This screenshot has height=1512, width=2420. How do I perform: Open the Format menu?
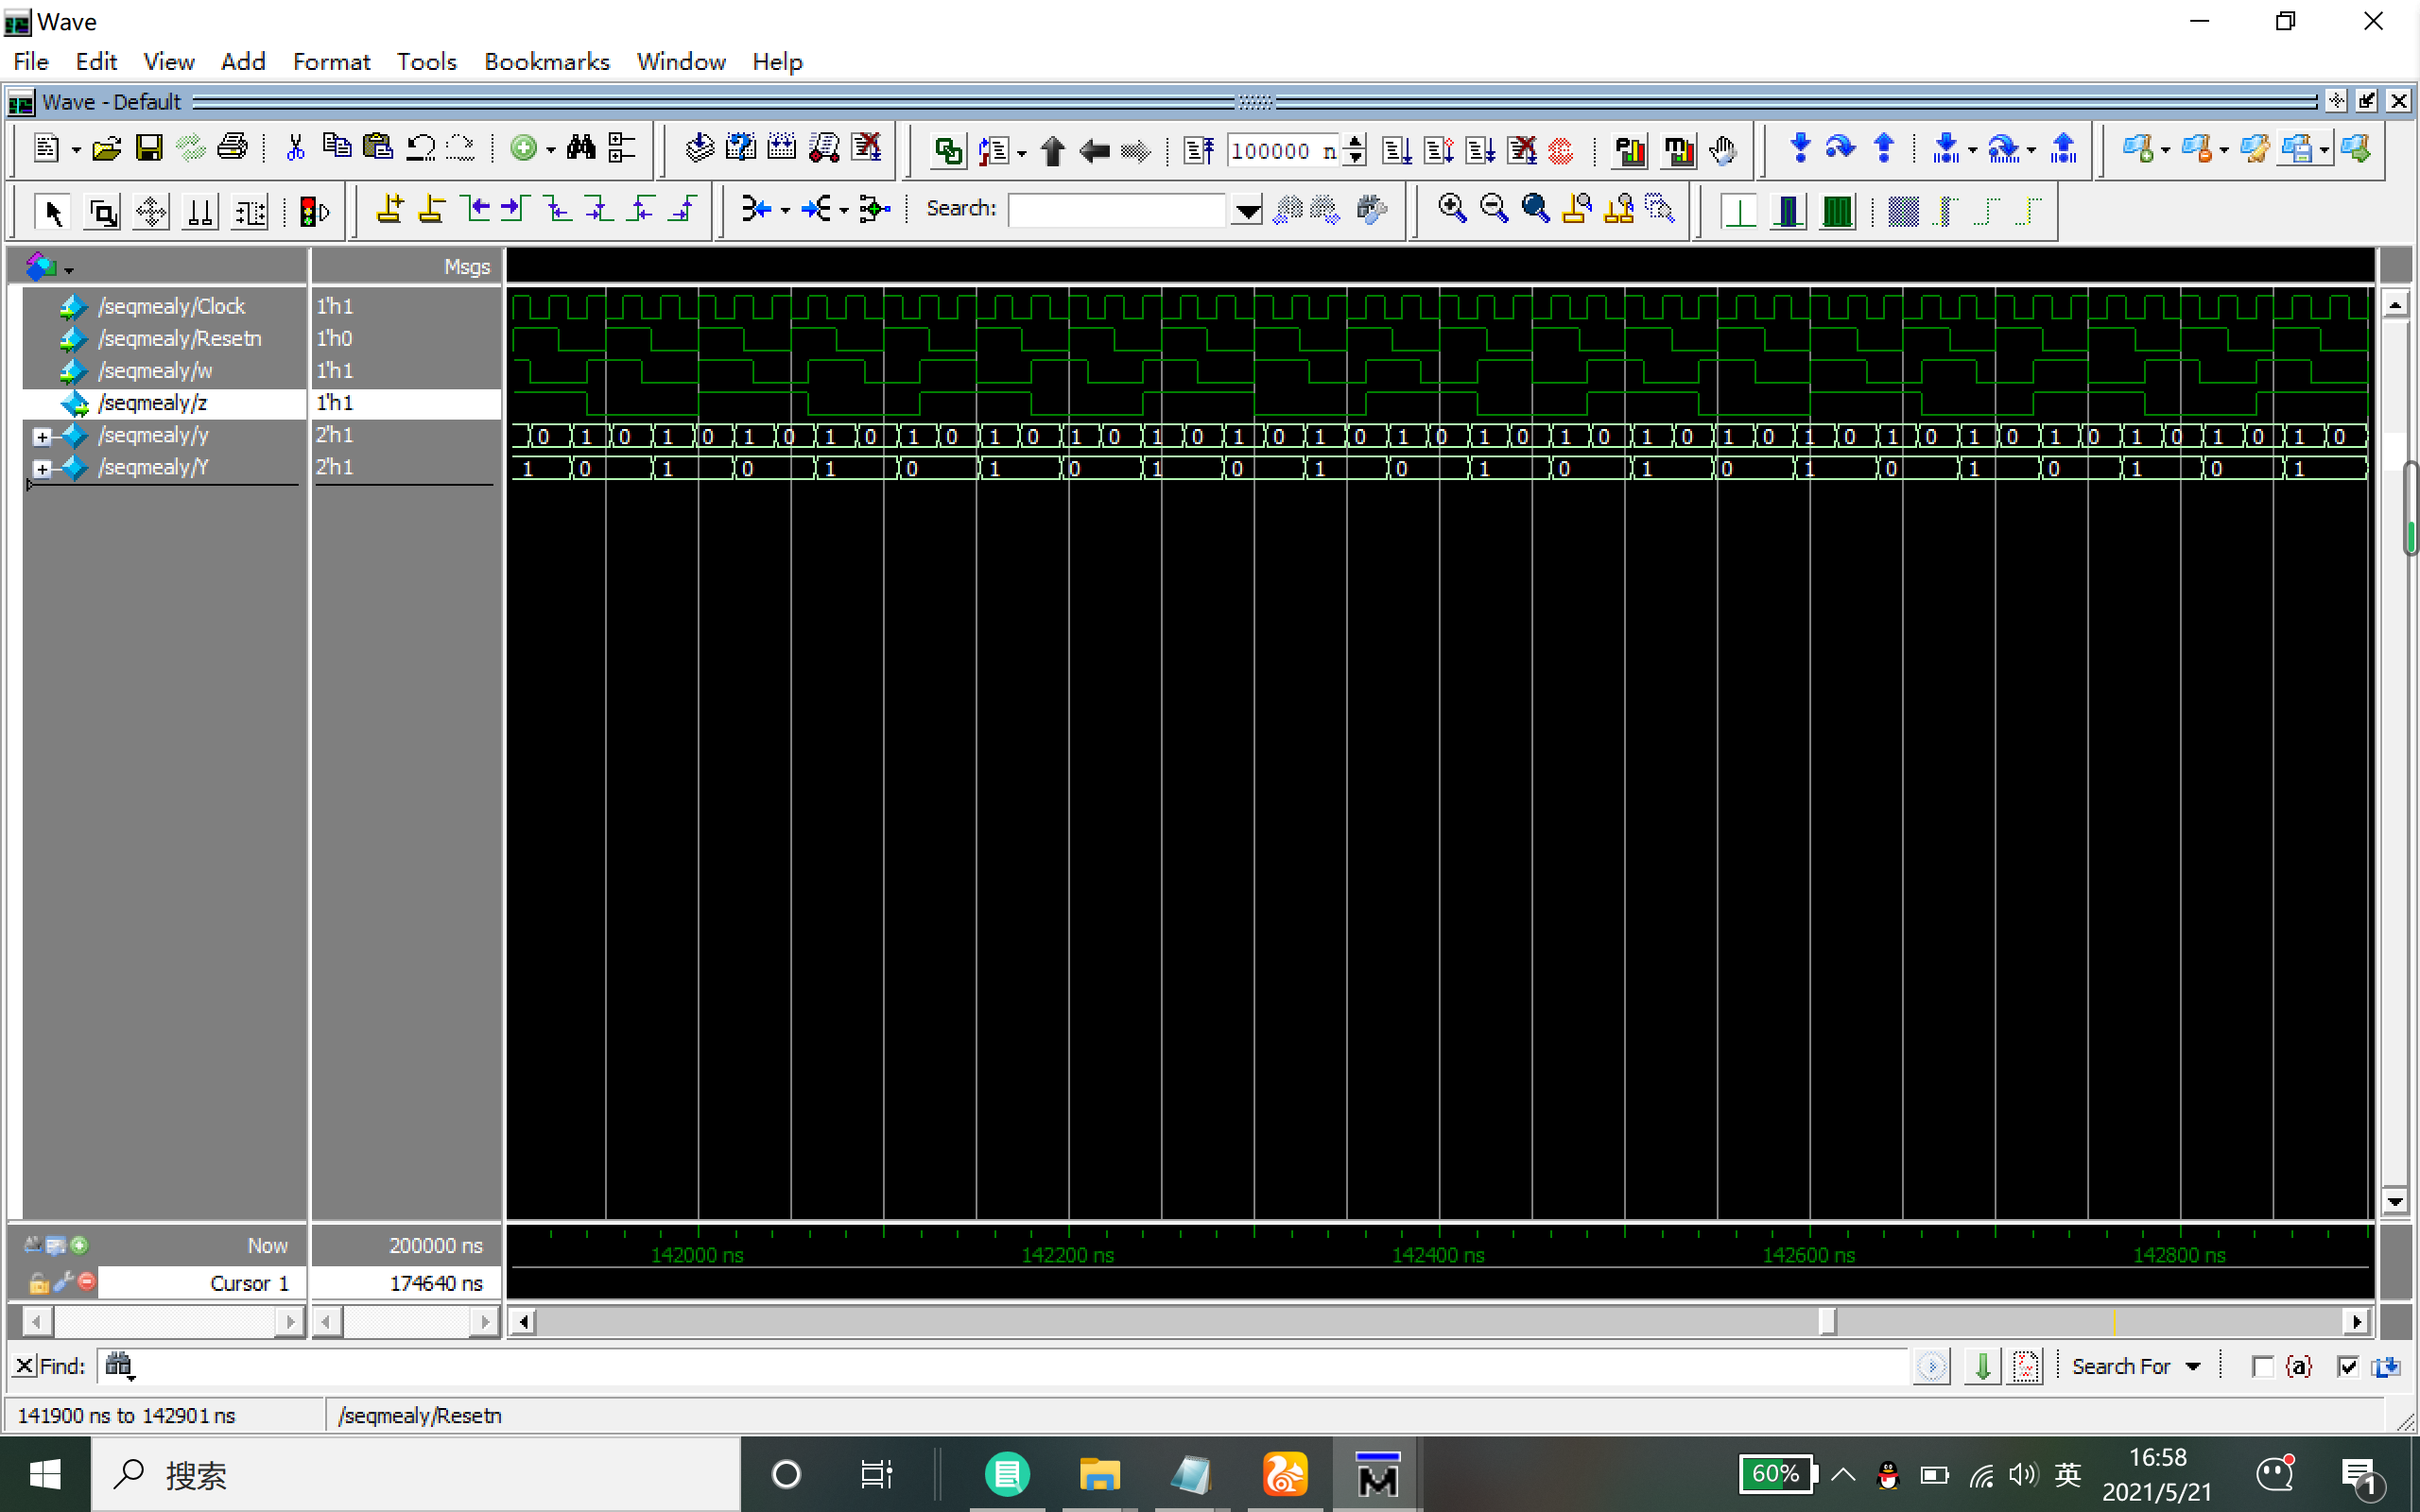click(x=331, y=62)
